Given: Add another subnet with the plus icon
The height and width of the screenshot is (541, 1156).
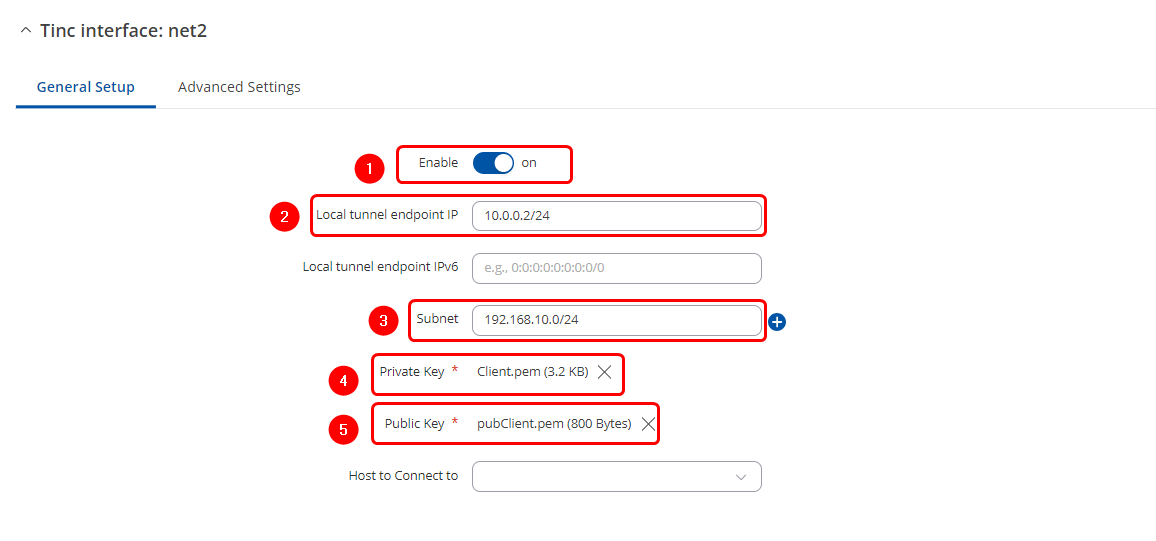Looking at the screenshot, I should [x=778, y=322].
